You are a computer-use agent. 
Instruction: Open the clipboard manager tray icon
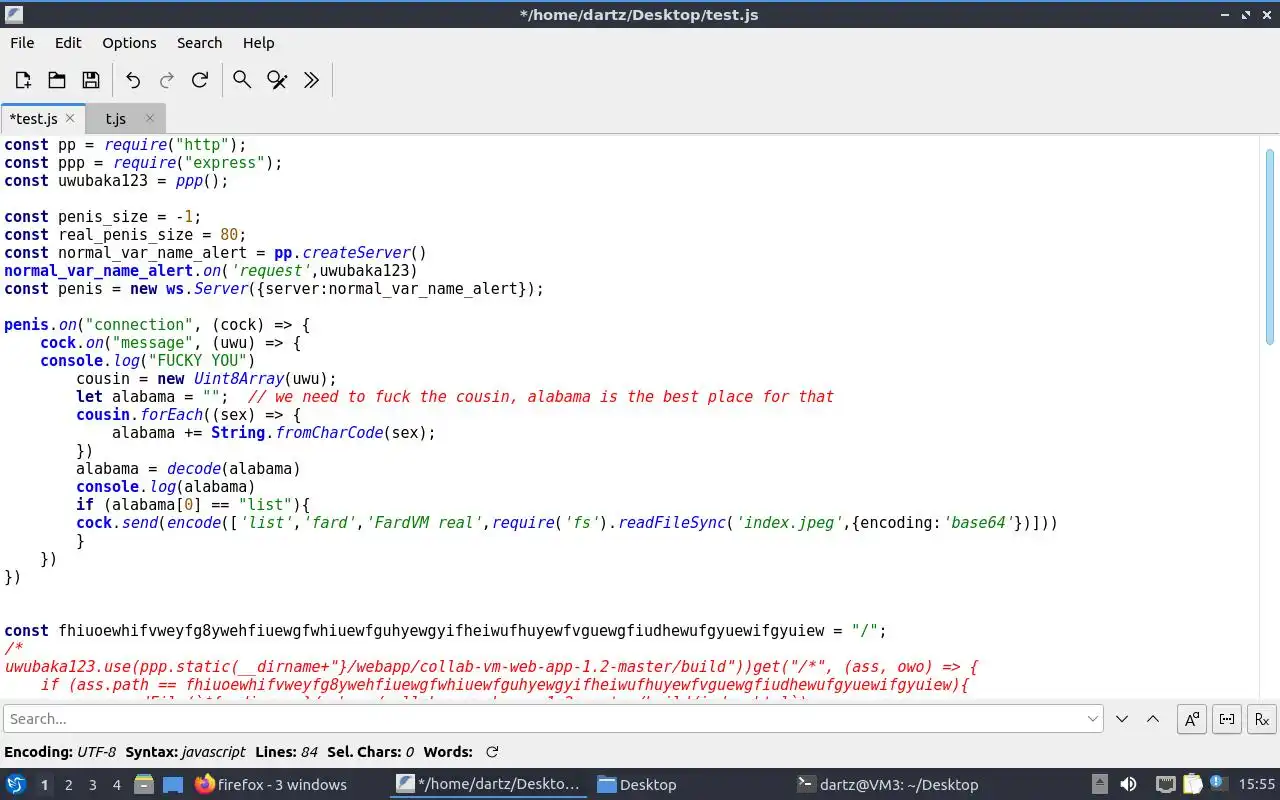(1192, 784)
